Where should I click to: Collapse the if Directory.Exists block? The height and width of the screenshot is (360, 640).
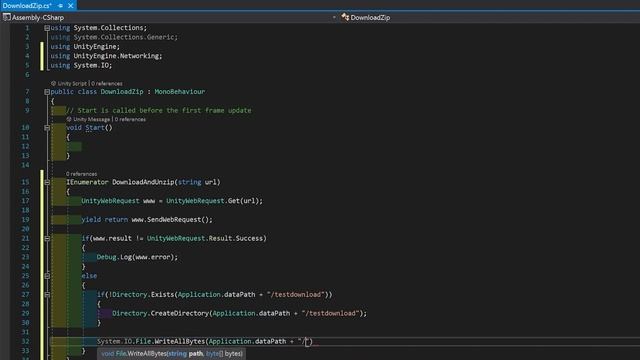pyautogui.click(x=47, y=295)
